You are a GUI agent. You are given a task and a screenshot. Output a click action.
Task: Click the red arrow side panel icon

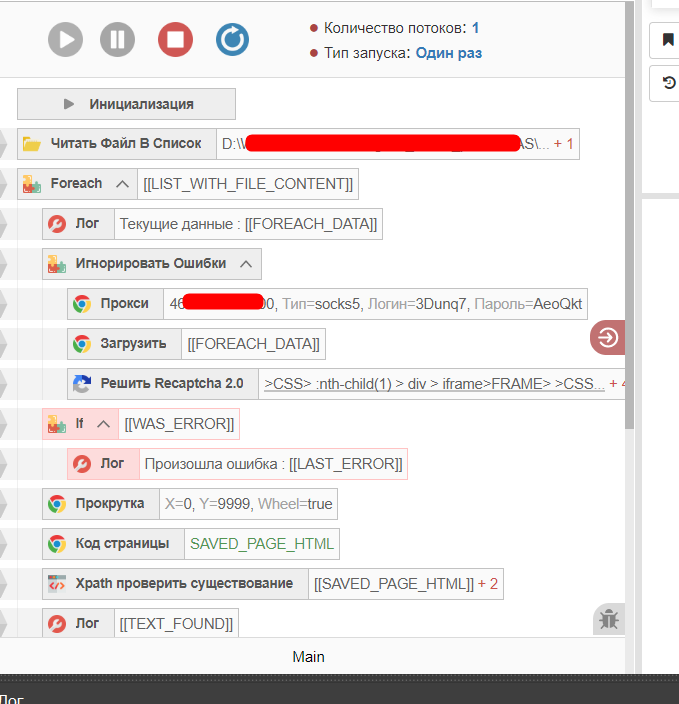coord(607,338)
